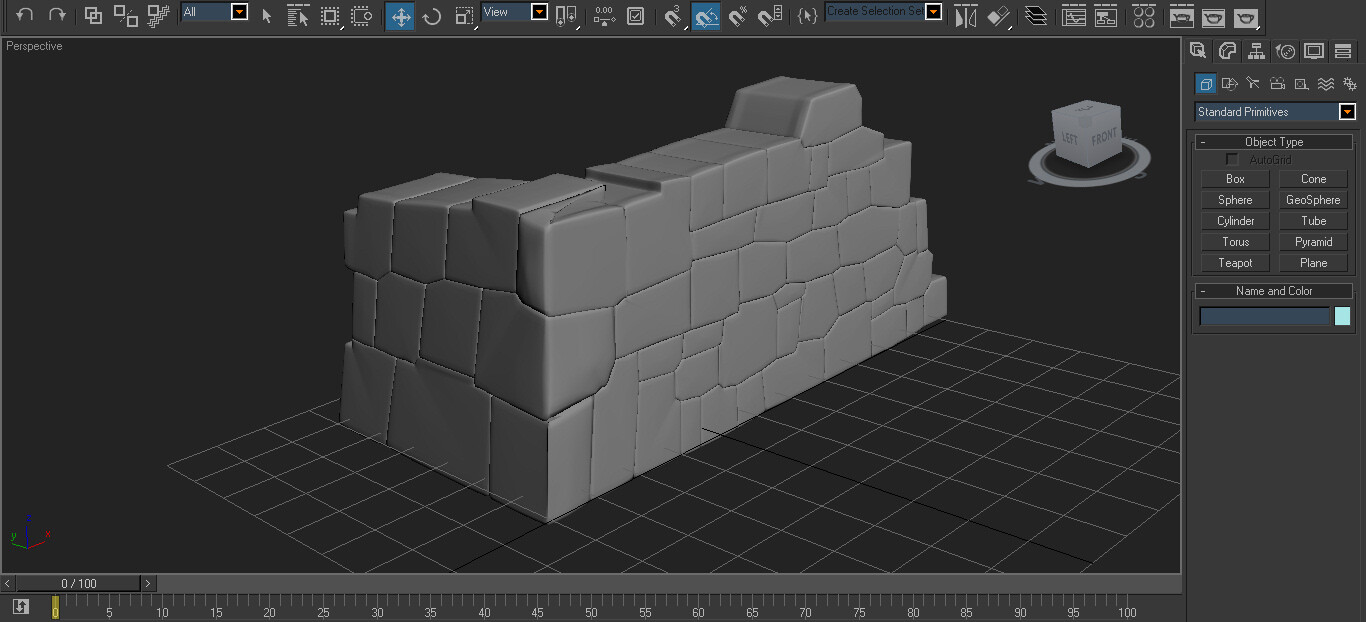Select the Systems category icon

pyautogui.click(x=1349, y=84)
